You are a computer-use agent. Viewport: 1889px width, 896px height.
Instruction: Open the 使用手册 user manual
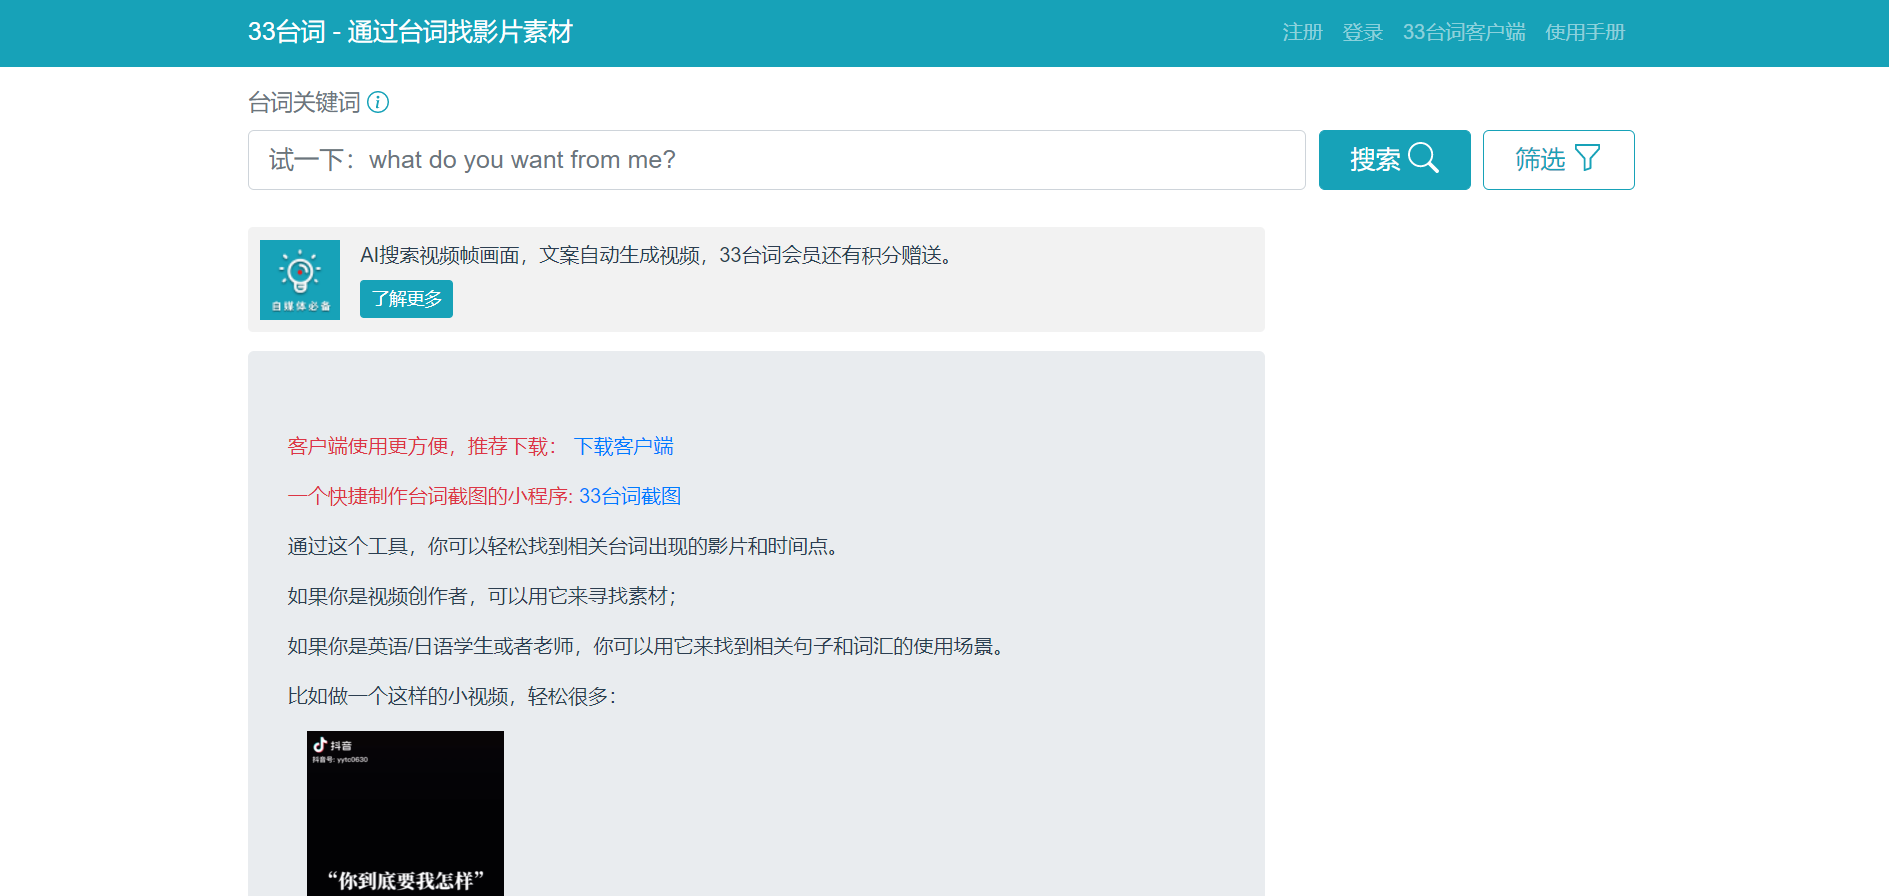(x=1585, y=32)
